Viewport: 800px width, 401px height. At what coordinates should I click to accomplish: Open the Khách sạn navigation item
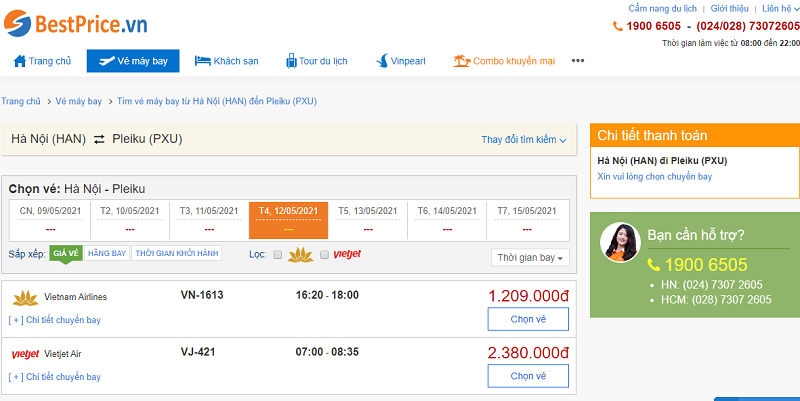point(227,61)
